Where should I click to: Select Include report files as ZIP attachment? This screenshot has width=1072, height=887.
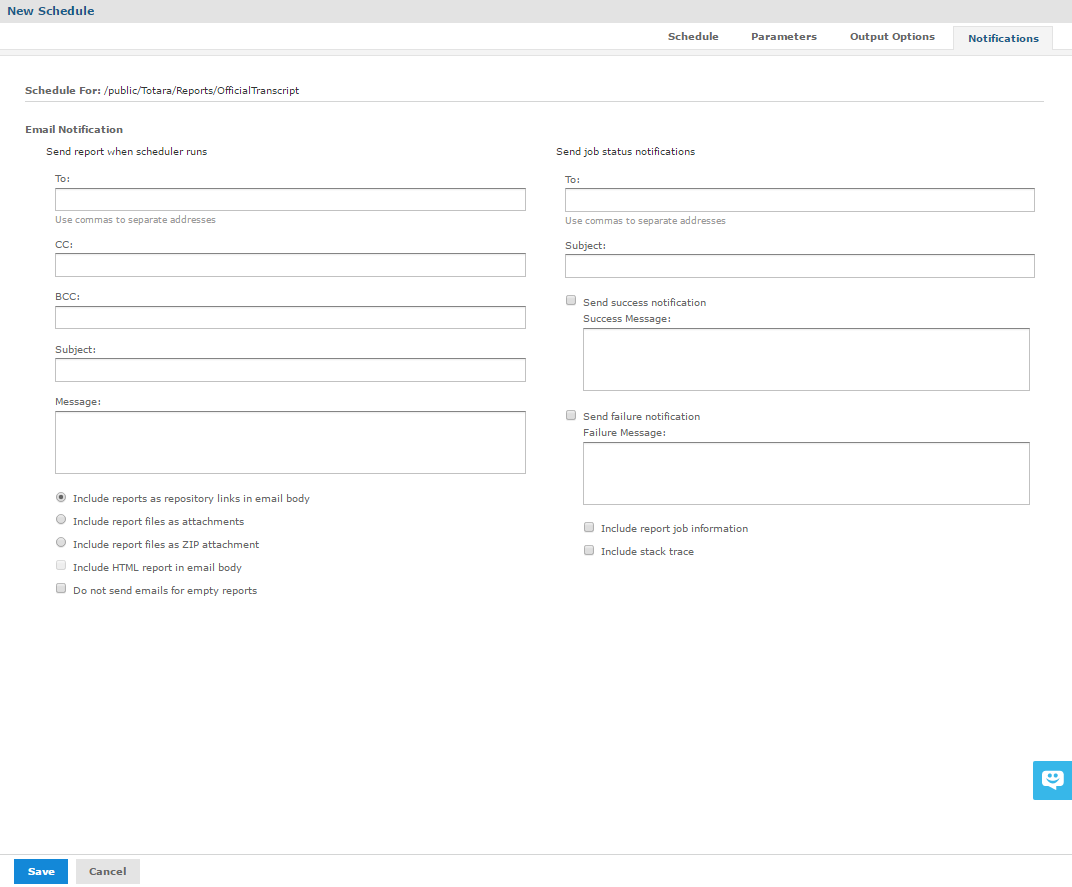pyautogui.click(x=62, y=543)
